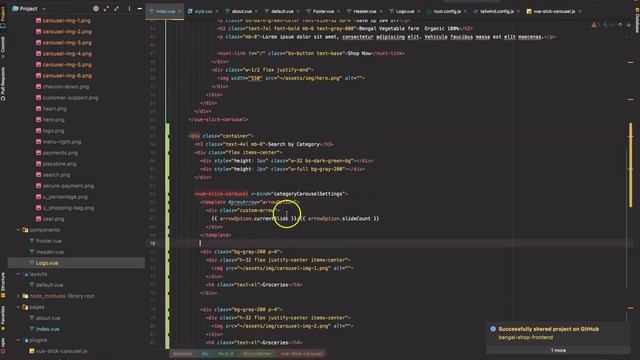Collapse the plugins folder
Image resolution: width=640 pixels, height=360 pixels.
[x=18, y=340]
